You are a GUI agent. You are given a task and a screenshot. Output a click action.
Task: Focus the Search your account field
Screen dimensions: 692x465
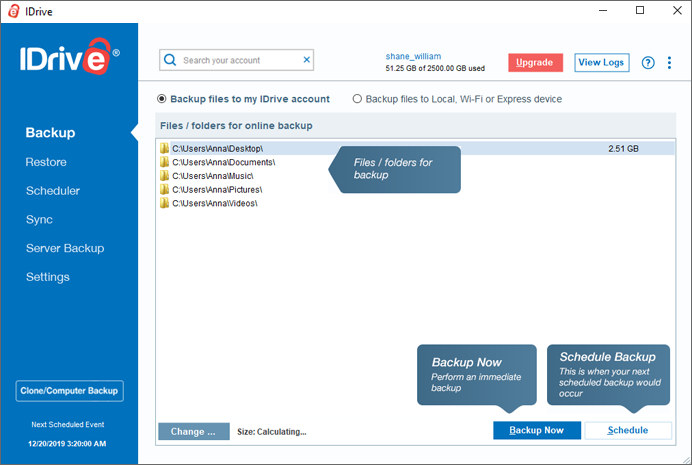240,60
